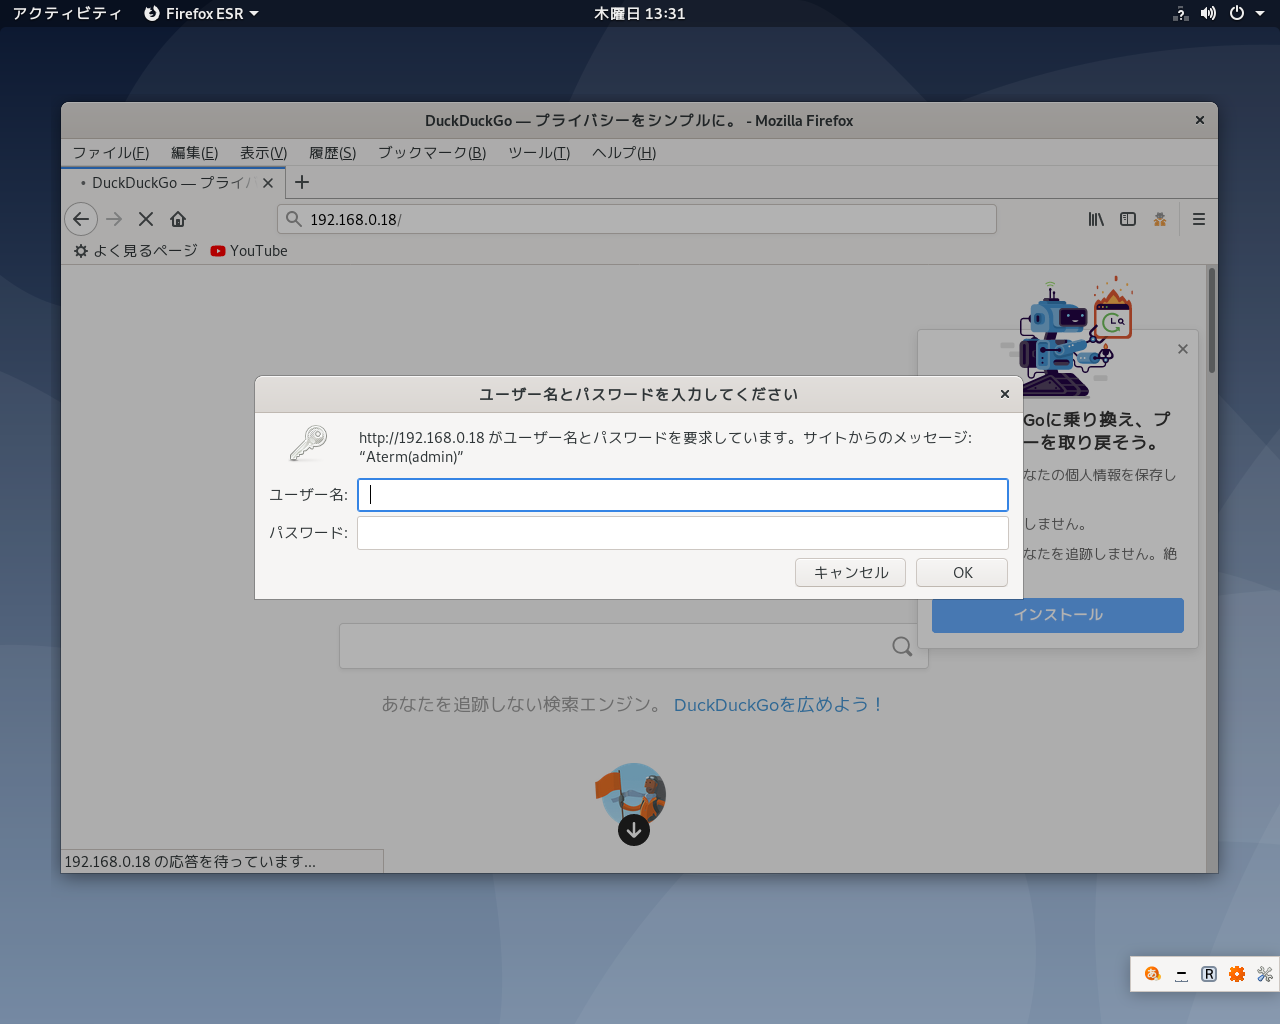Toggle the sidebar icon in toolbar
Viewport: 1280px width, 1024px height.
pos(1128,219)
